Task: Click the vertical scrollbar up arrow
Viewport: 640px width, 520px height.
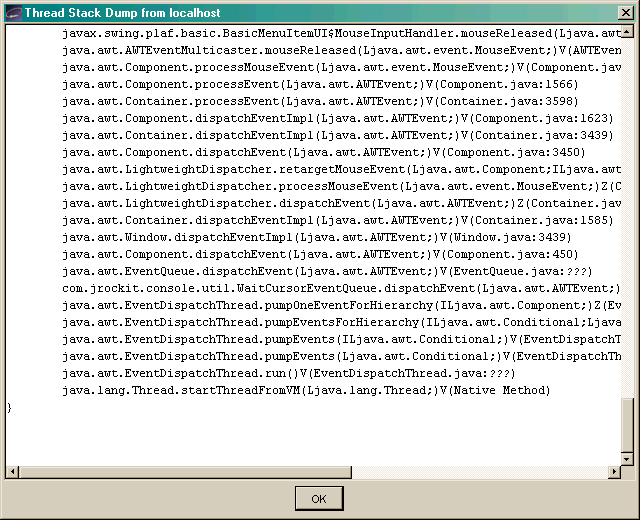Action: click(627, 31)
